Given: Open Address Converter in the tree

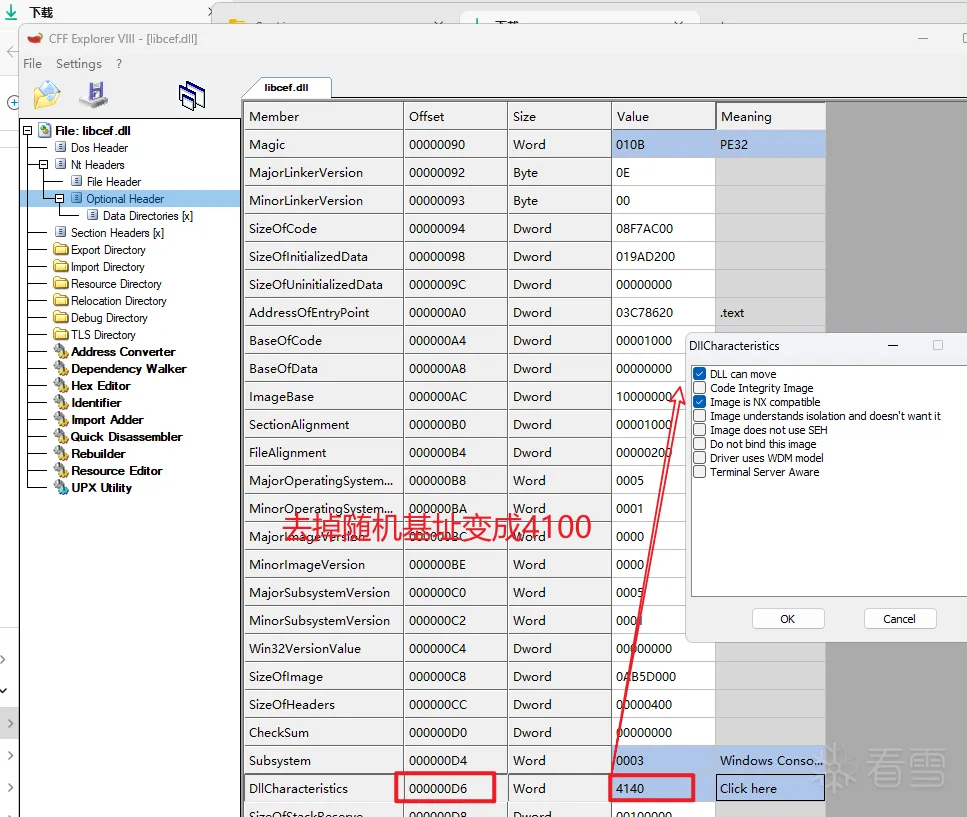Looking at the screenshot, I should [x=123, y=351].
